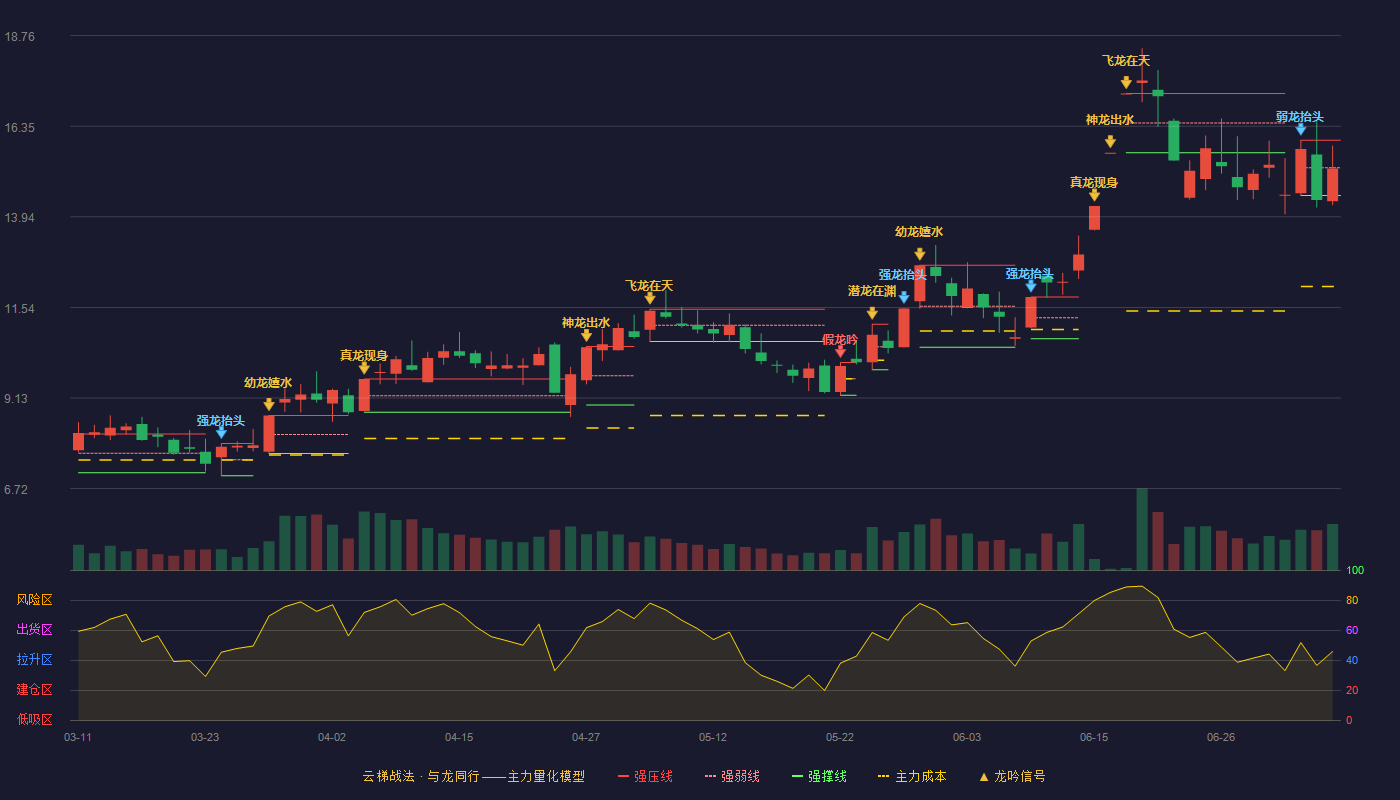Click the 建仓区 zone label
Image resolution: width=1400 pixels, height=800 pixels.
tap(34, 690)
